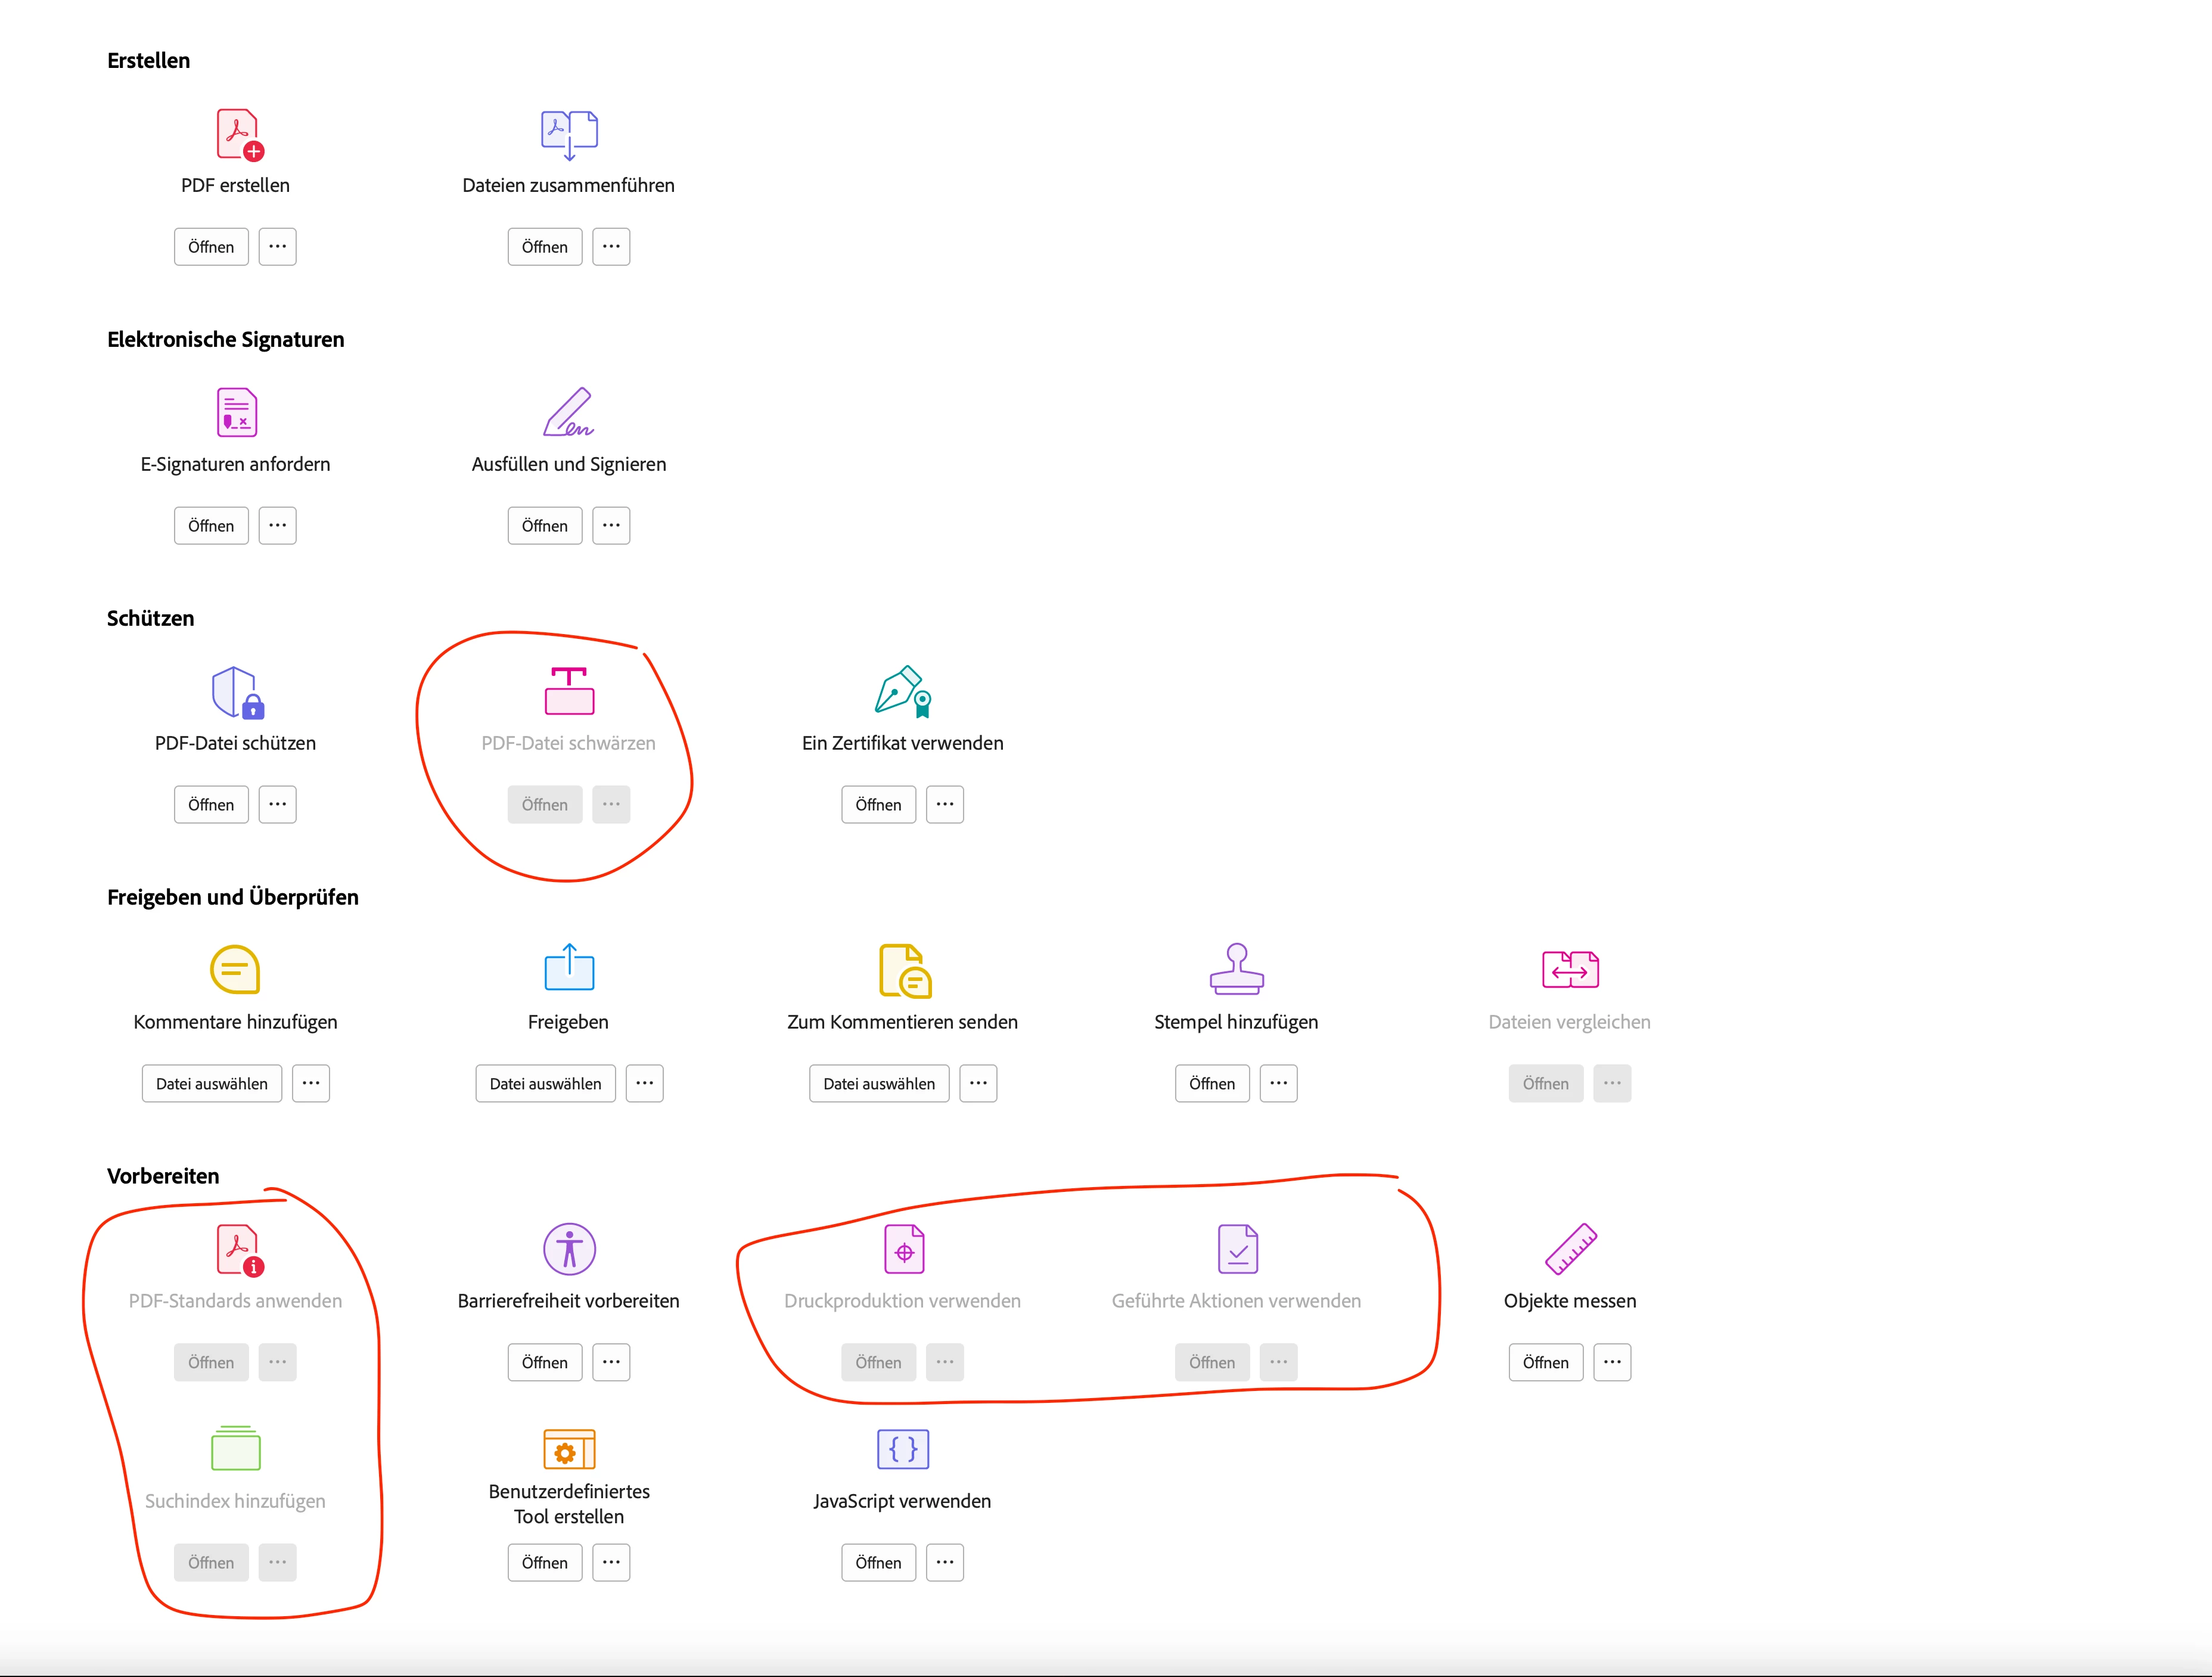This screenshot has width=2212, height=1677.
Task: Click Datei auswählen under Zum Kommentieren senden
Action: [879, 1083]
